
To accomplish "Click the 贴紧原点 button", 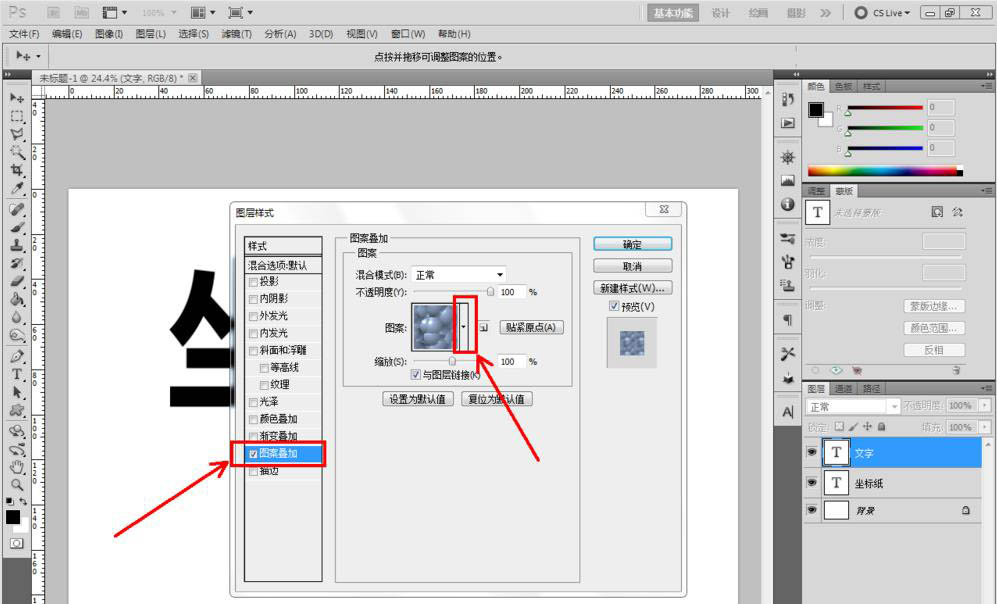I will coord(531,327).
